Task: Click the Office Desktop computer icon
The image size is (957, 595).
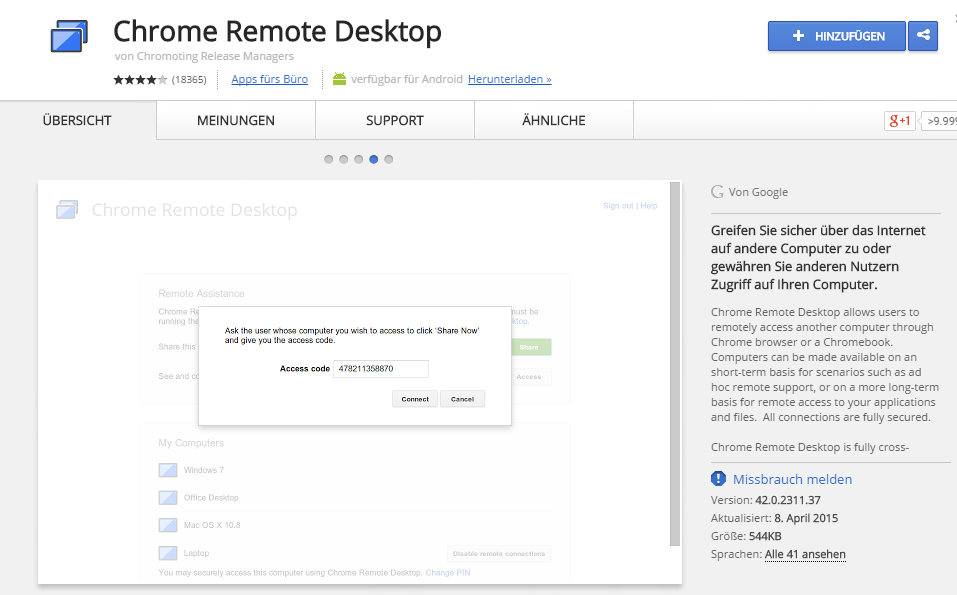Action: pos(168,497)
